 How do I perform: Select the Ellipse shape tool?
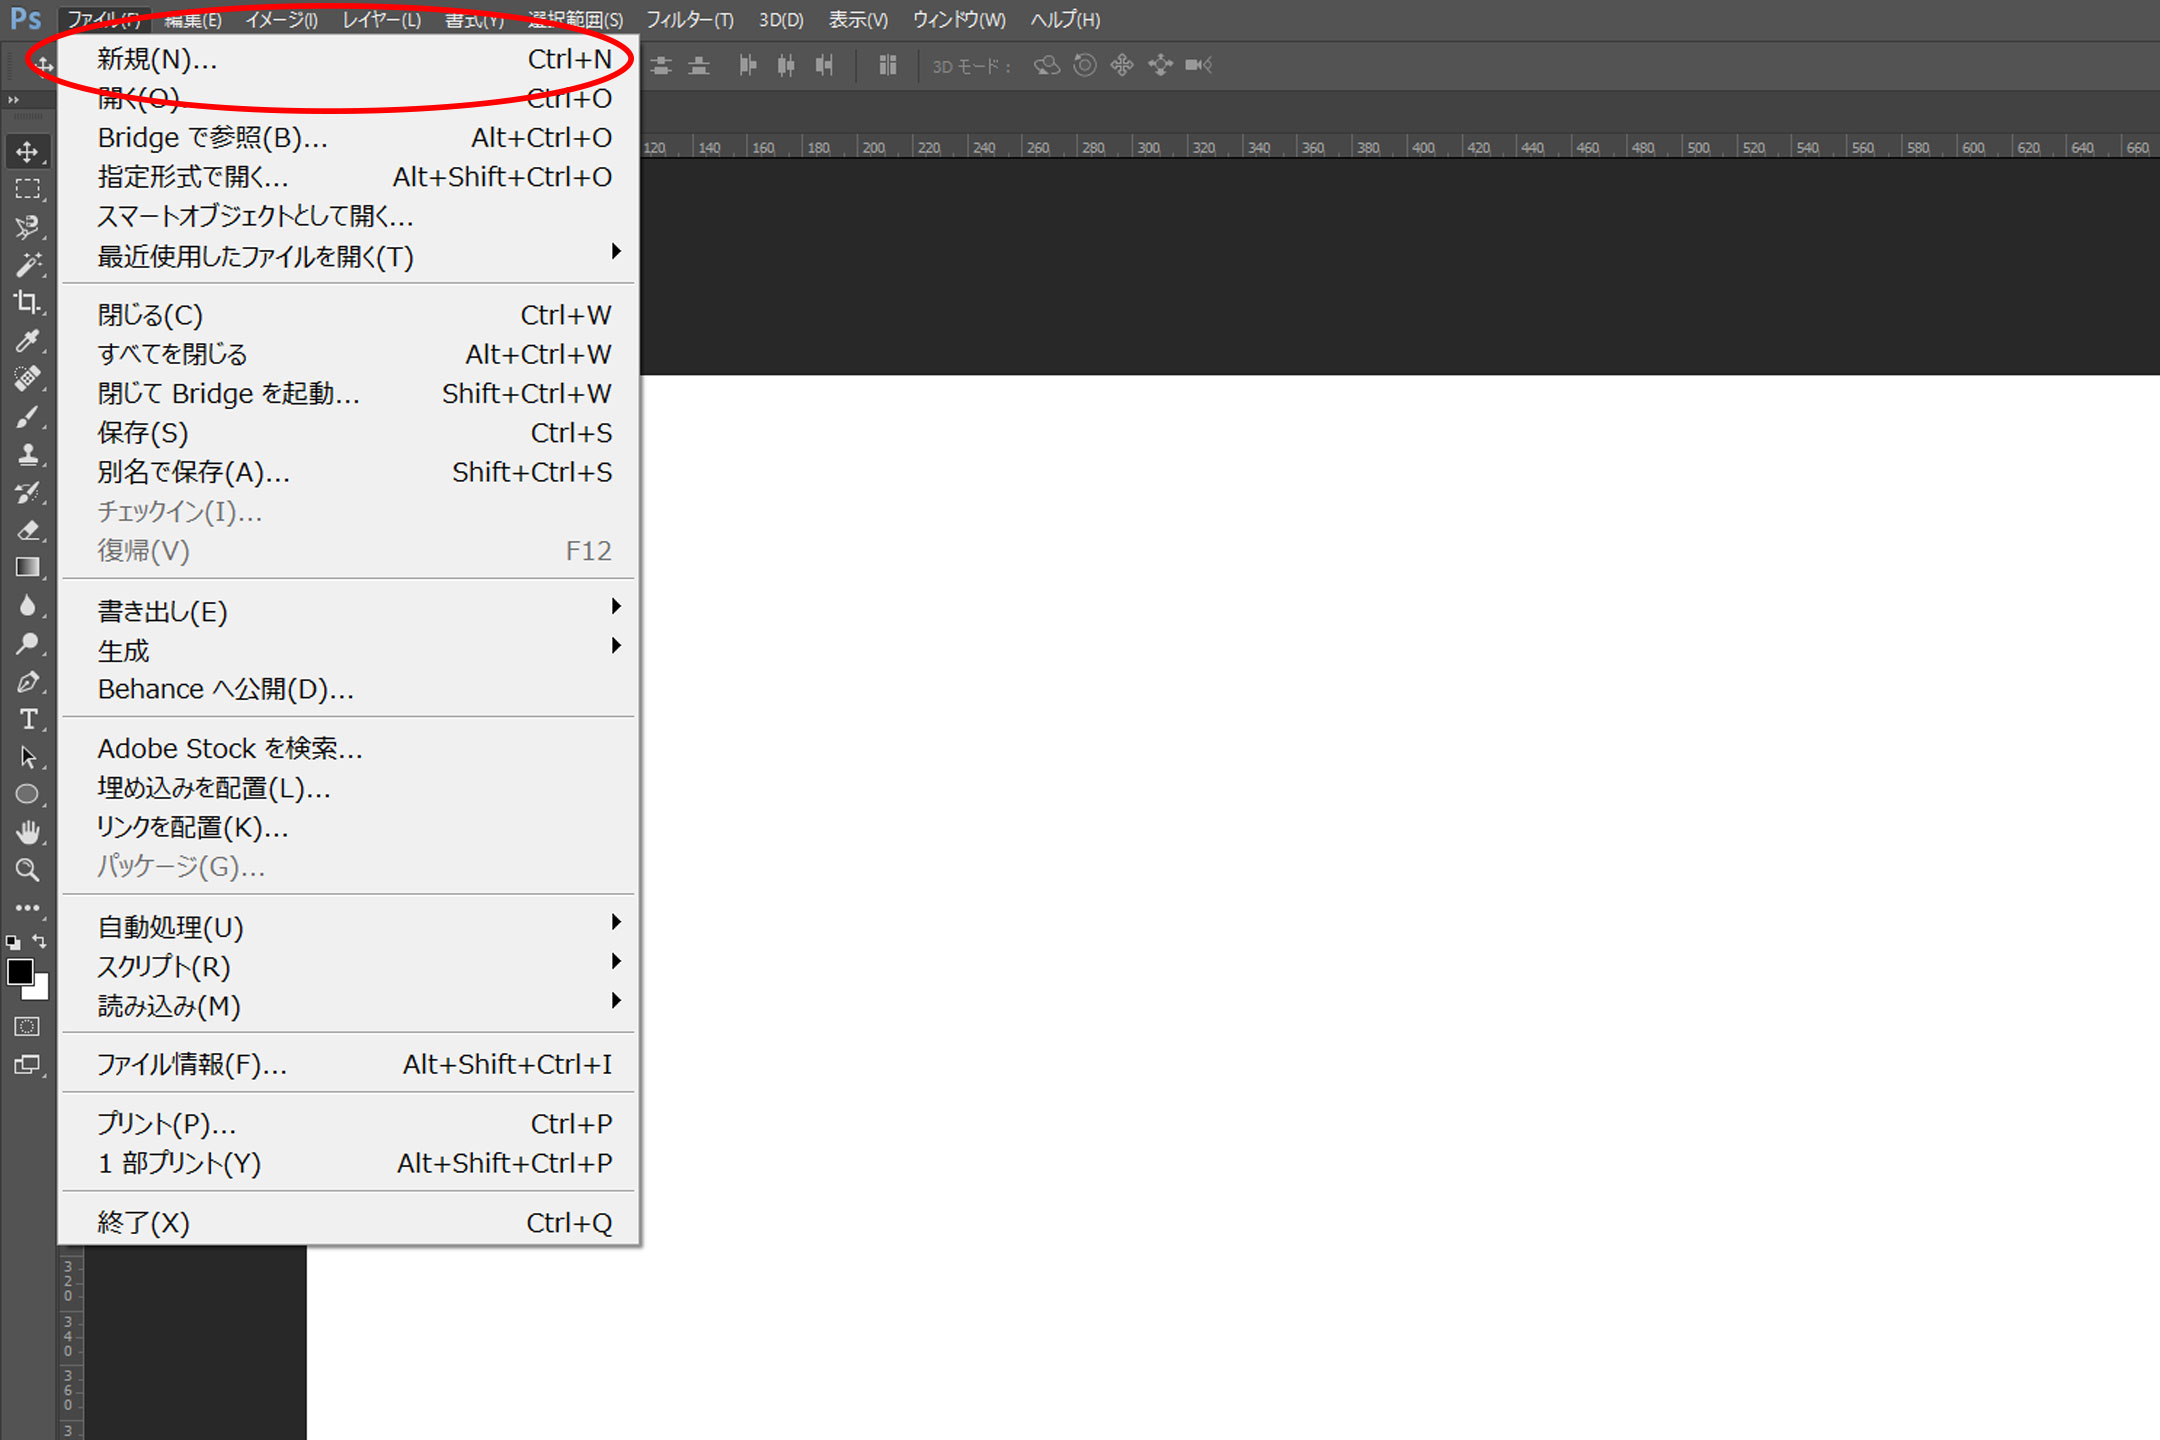pyautogui.click(x=27, y=795)
